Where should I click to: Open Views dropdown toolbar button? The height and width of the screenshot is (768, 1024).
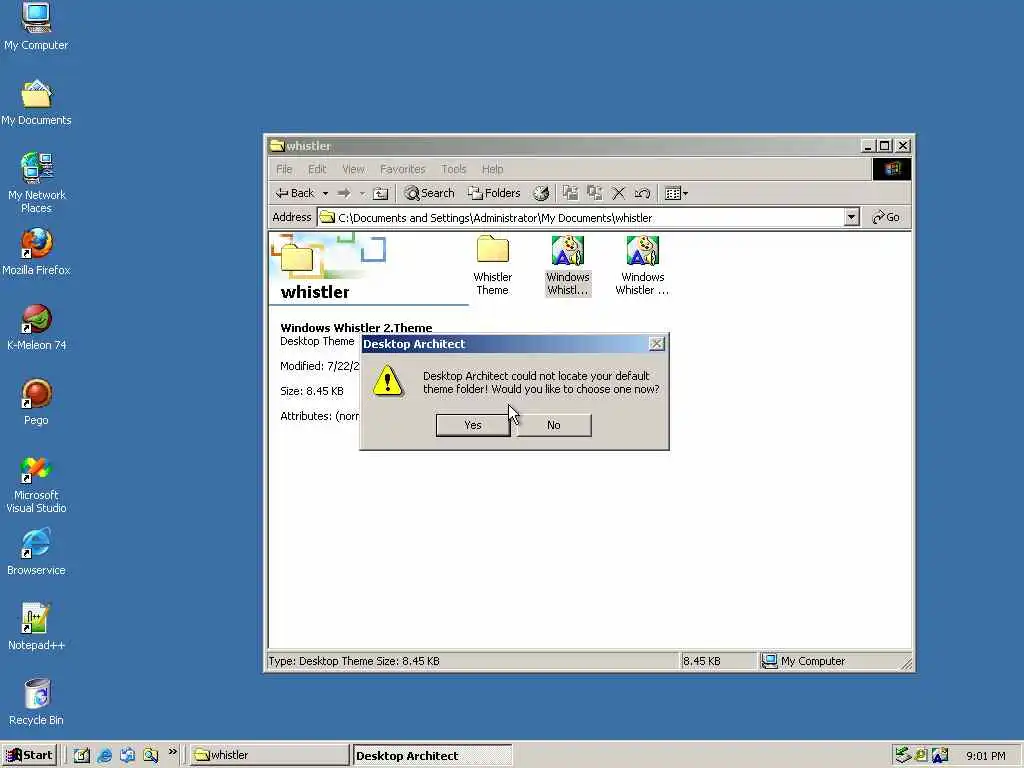click(676, 193)
